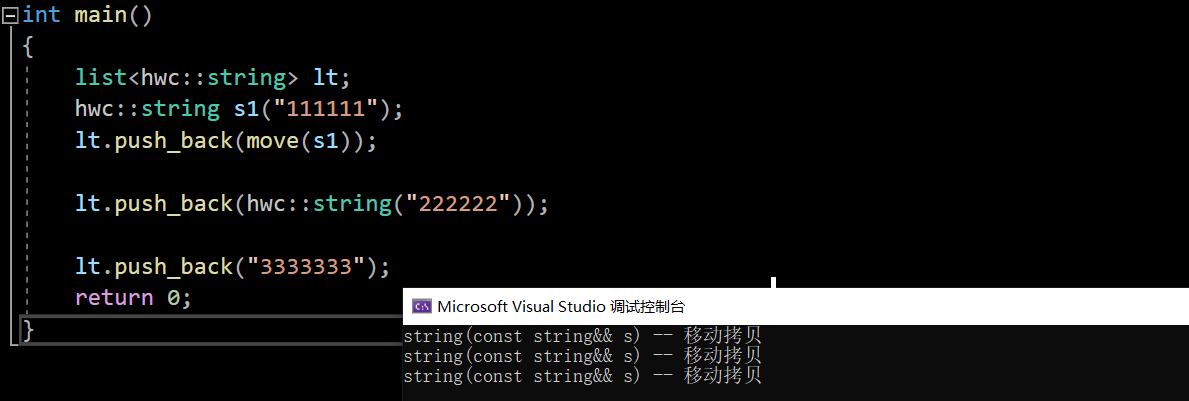Click the console window icon
Image resolution: width=1189 pixels, height=401 pixels.
422,307
